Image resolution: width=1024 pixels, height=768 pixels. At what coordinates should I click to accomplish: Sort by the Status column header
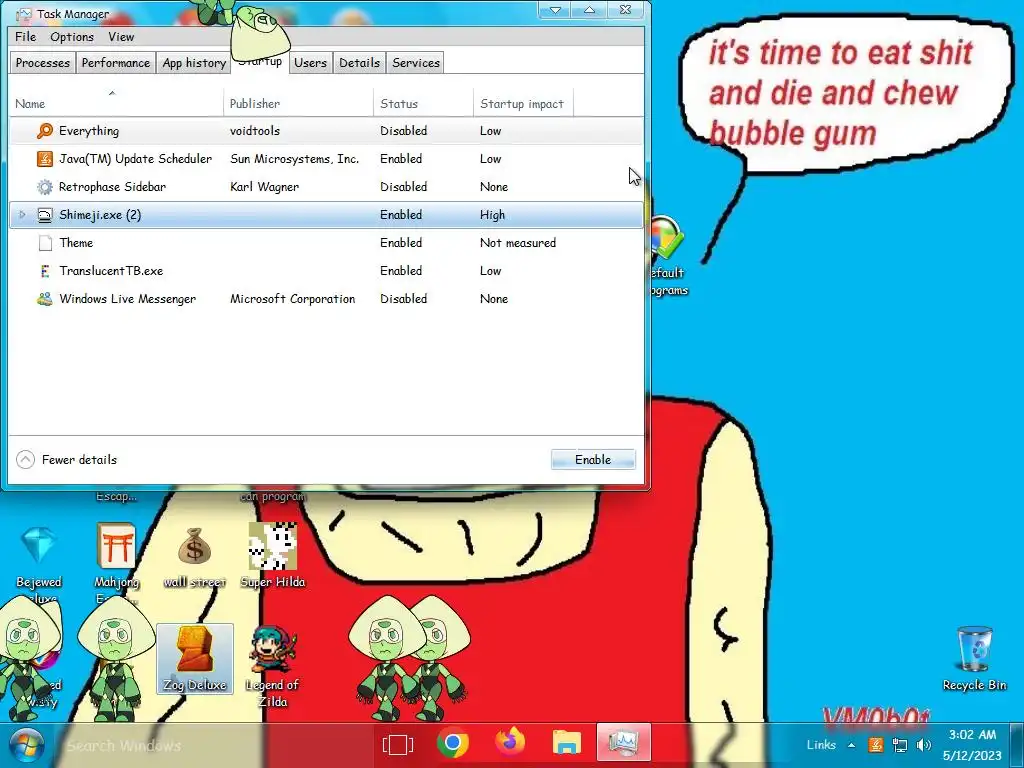point(424,103)
